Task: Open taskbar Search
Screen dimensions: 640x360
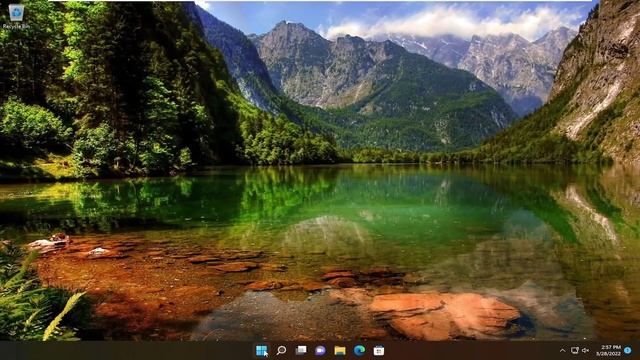Action: tap(281, 350)
